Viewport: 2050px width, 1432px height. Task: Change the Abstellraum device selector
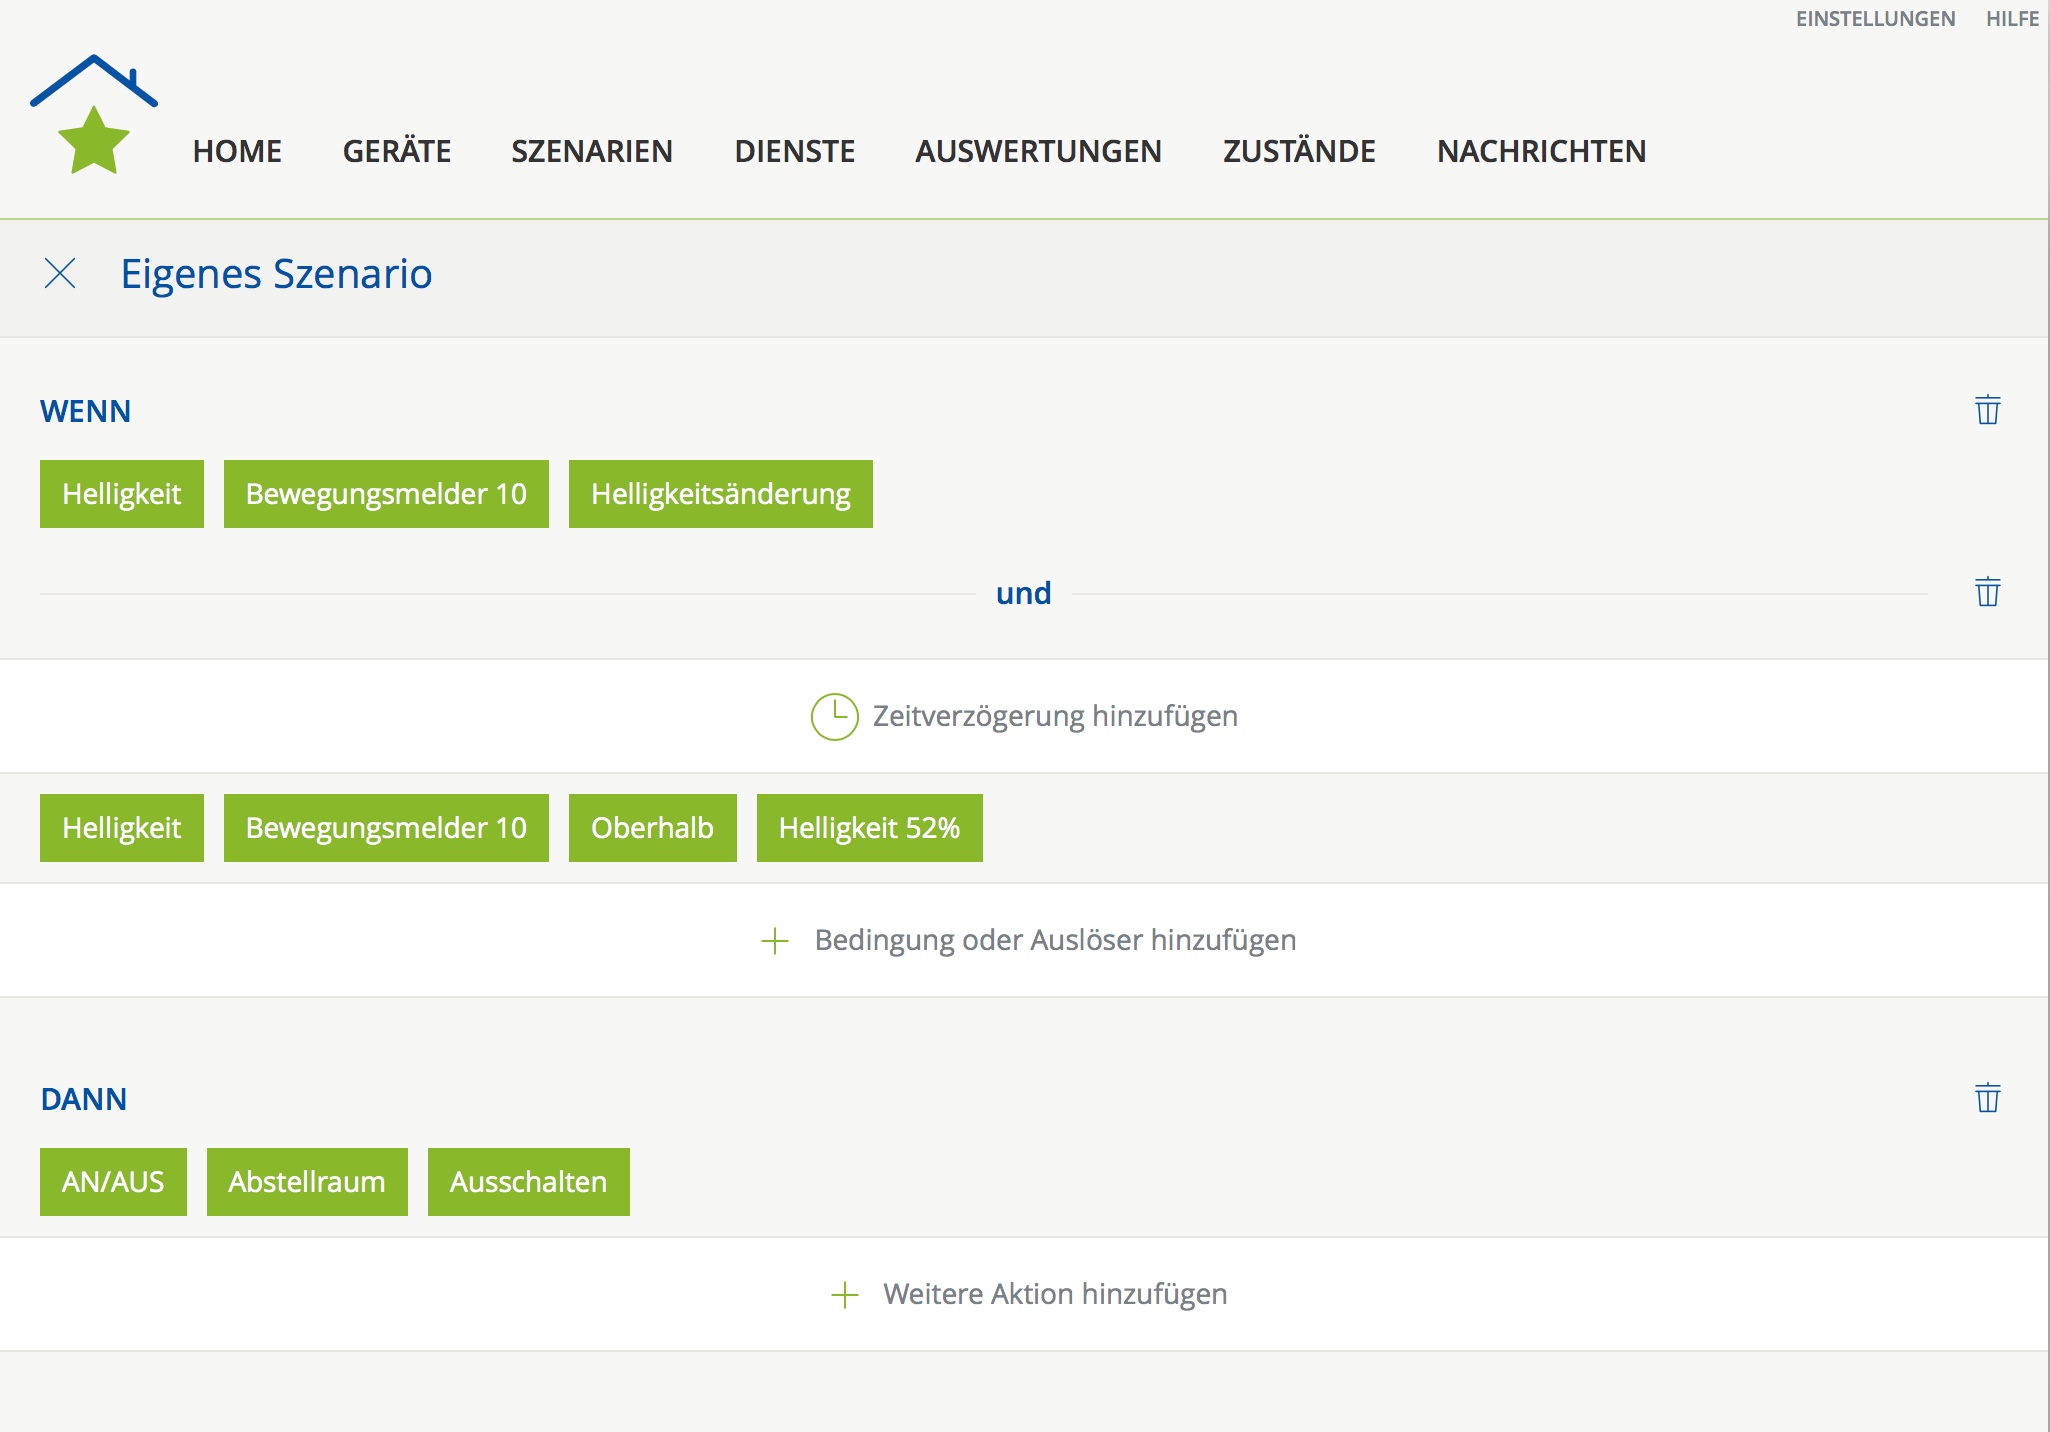pyautogui.click(x=307, y=1182)
